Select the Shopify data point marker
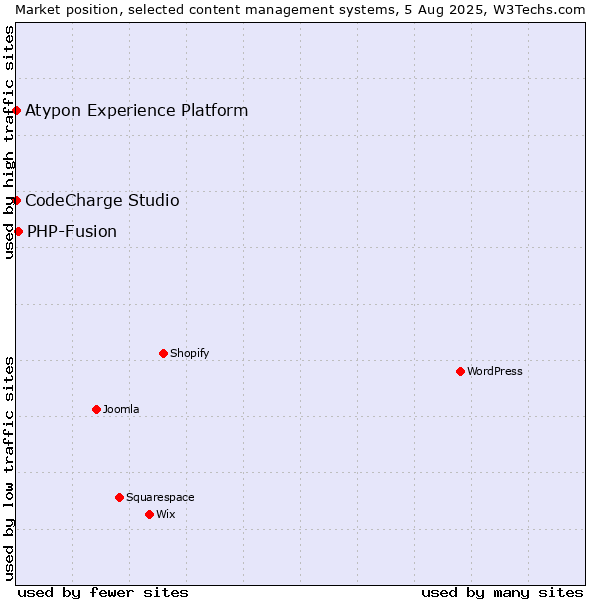Screen dimensions: 600x600 163,354
